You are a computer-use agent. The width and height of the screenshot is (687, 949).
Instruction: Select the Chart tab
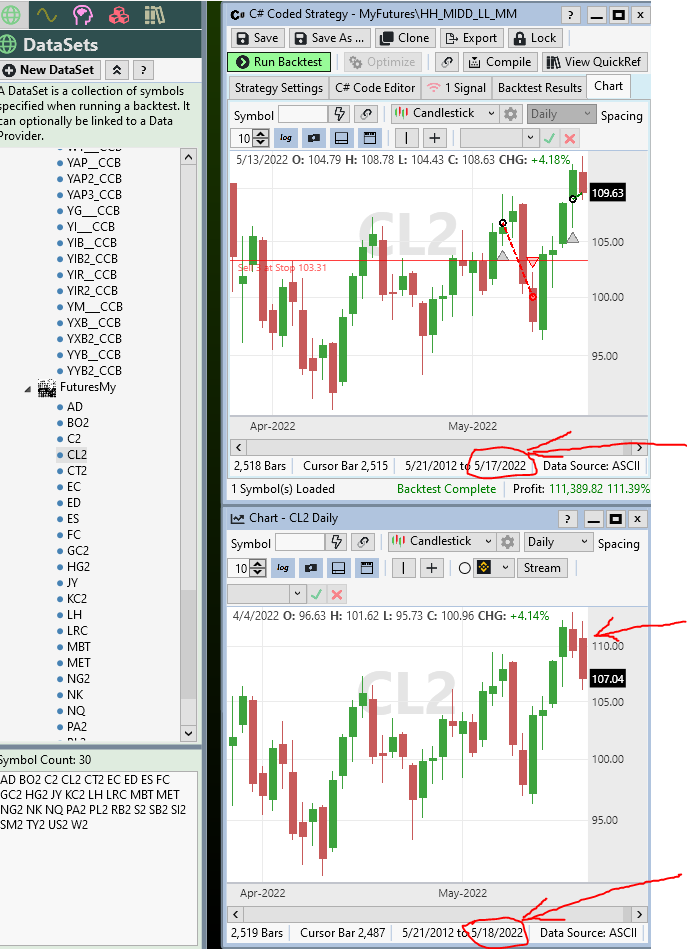click(608, 86)
